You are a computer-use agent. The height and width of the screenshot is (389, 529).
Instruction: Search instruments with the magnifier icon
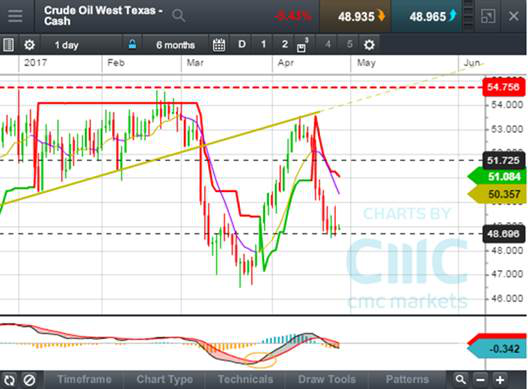point(178,16)
